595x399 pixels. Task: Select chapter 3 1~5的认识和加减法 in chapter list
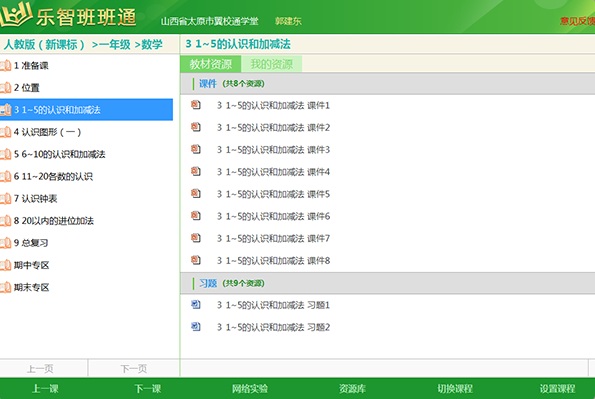[87, 110]
